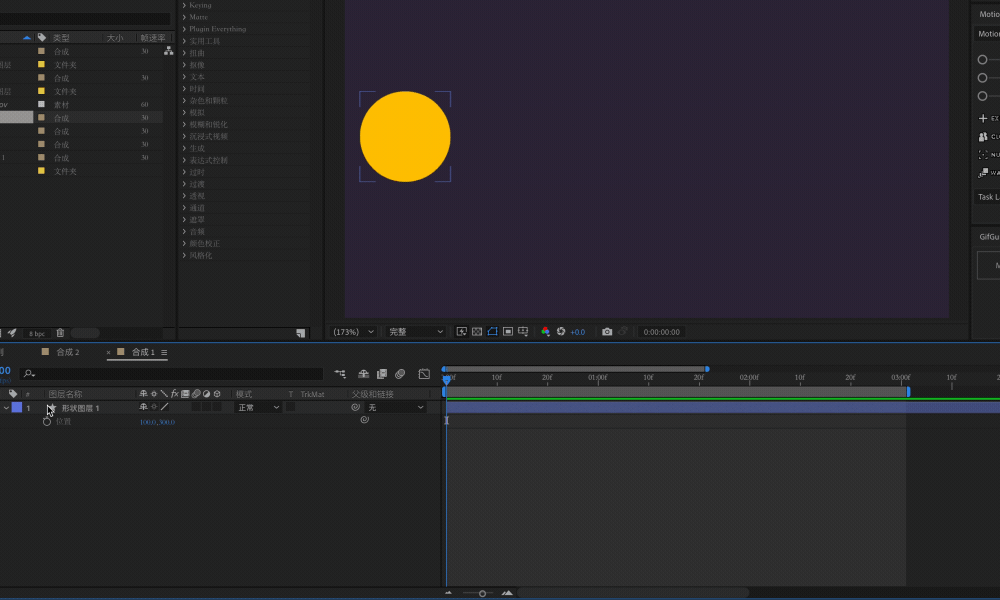Open the 完整 resolution dropdown
1000x600 pixels.
point(416,332)
